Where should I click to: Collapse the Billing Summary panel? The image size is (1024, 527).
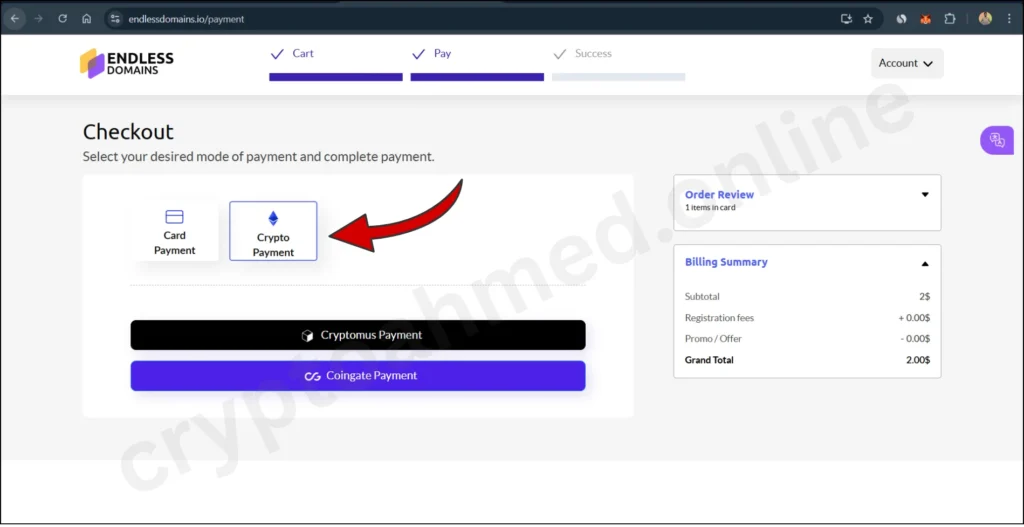924,264
